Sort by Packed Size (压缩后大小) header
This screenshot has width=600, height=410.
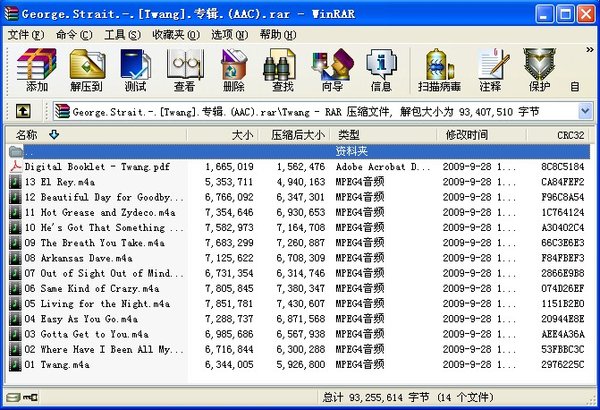point(295,135)
